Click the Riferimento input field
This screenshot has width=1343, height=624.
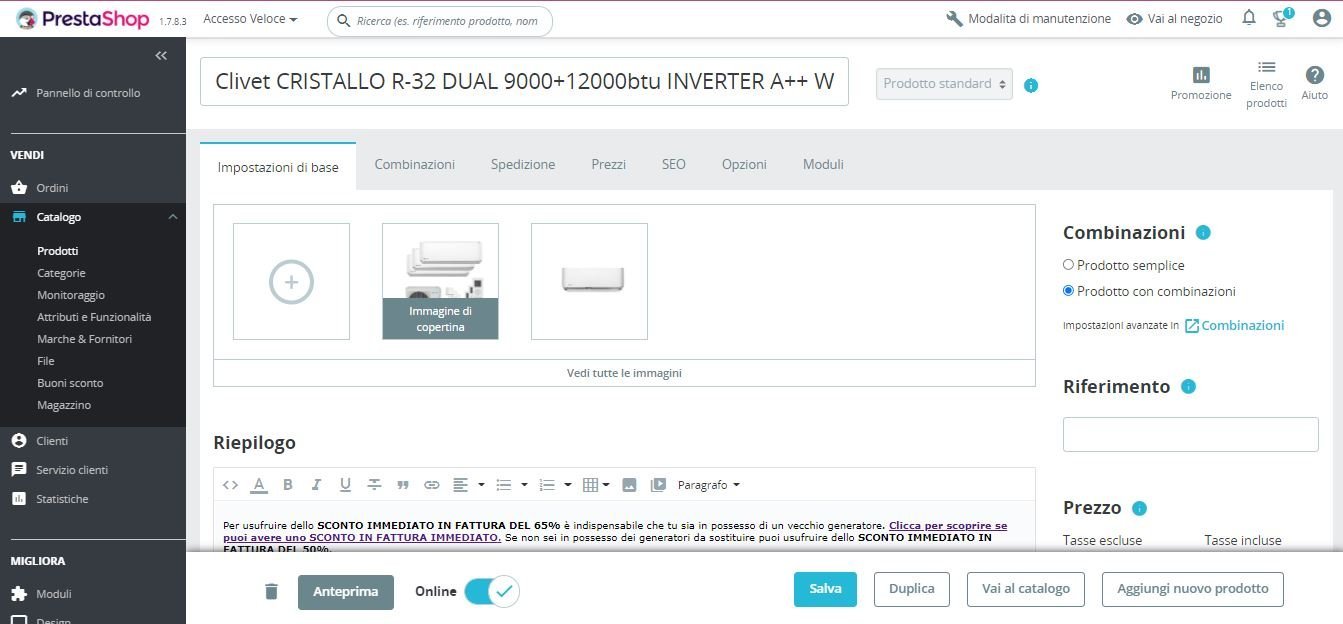pos(1190,434)
